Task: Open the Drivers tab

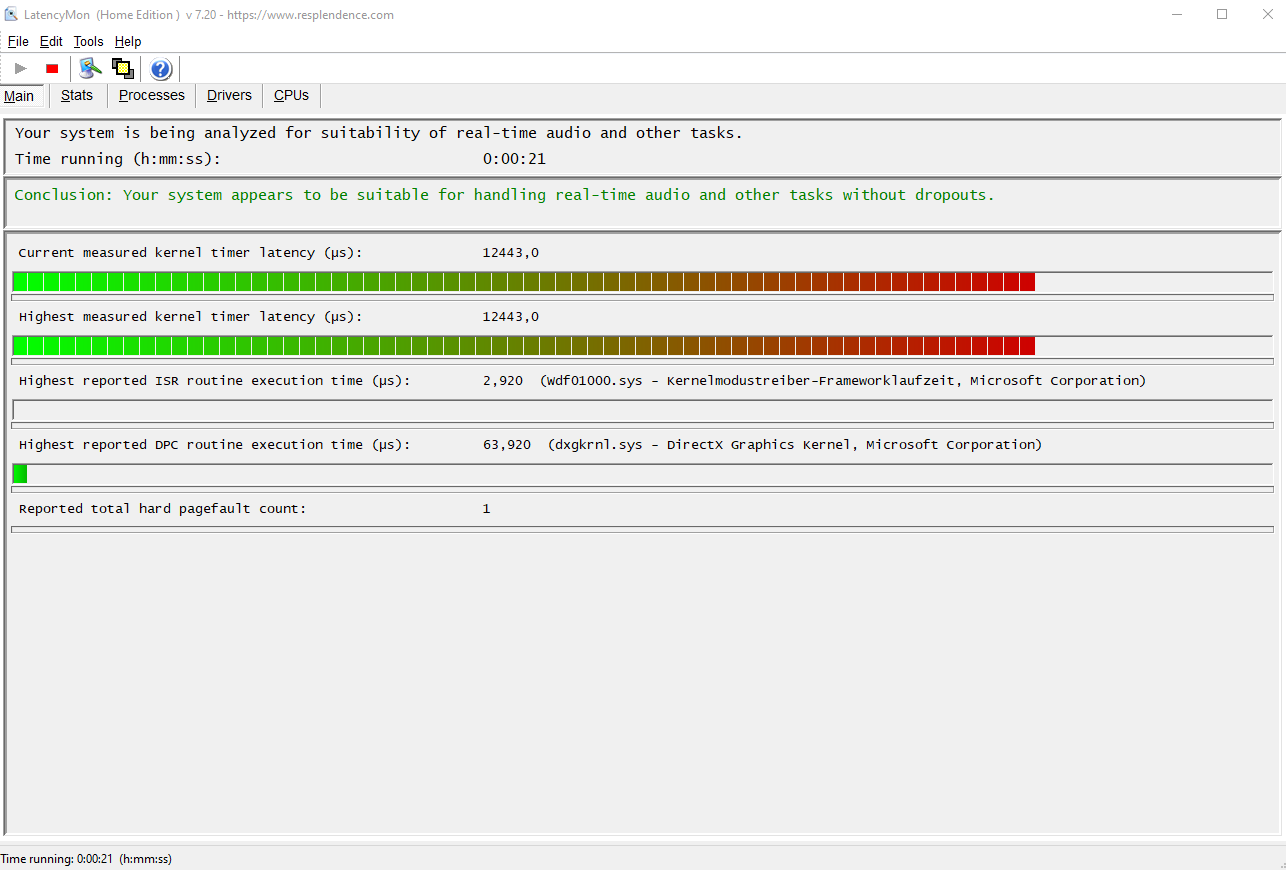Action: (229, 95)
